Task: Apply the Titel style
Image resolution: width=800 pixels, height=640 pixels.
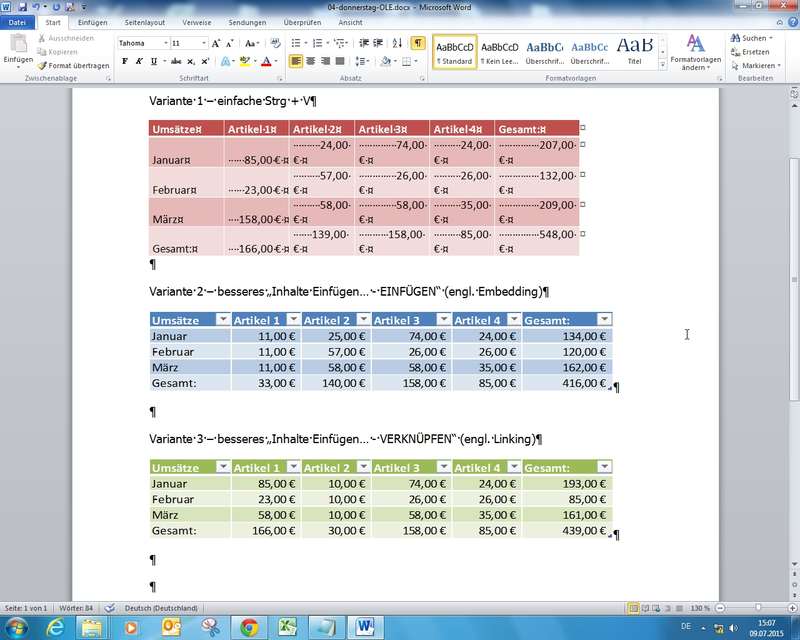Action: coord(634,52)
